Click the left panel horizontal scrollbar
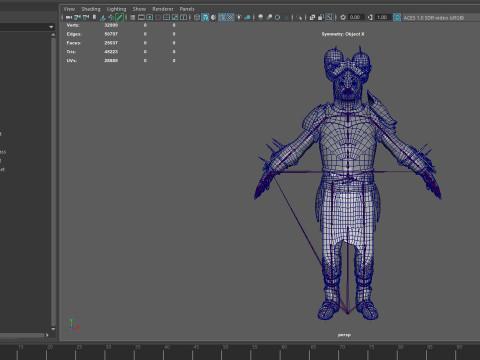This screenshot has height=360, width=480. [x=22, y=335]
